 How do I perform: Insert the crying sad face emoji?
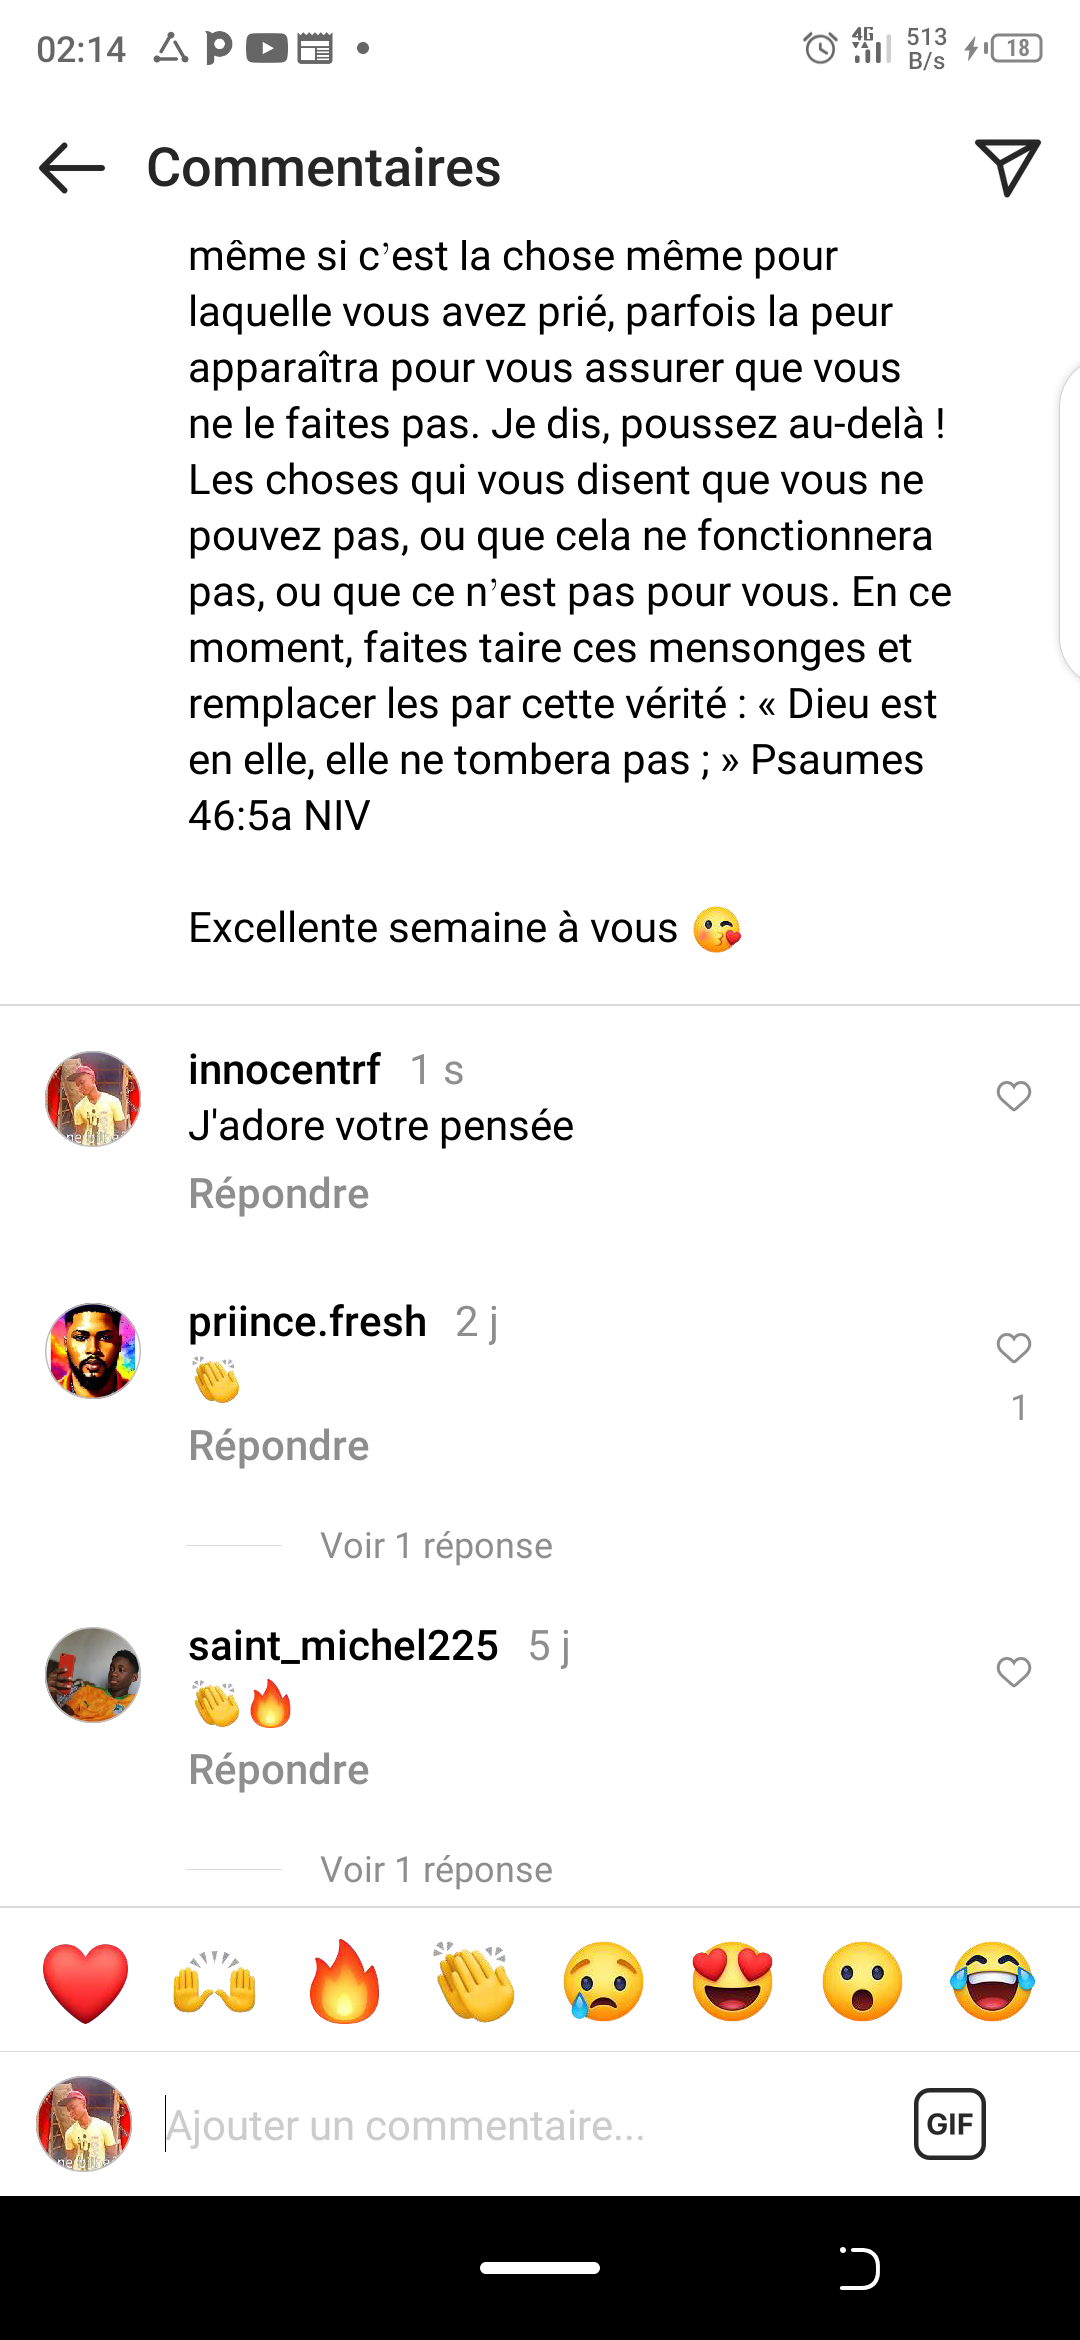pyautogui.click(x=603, y=1982)
